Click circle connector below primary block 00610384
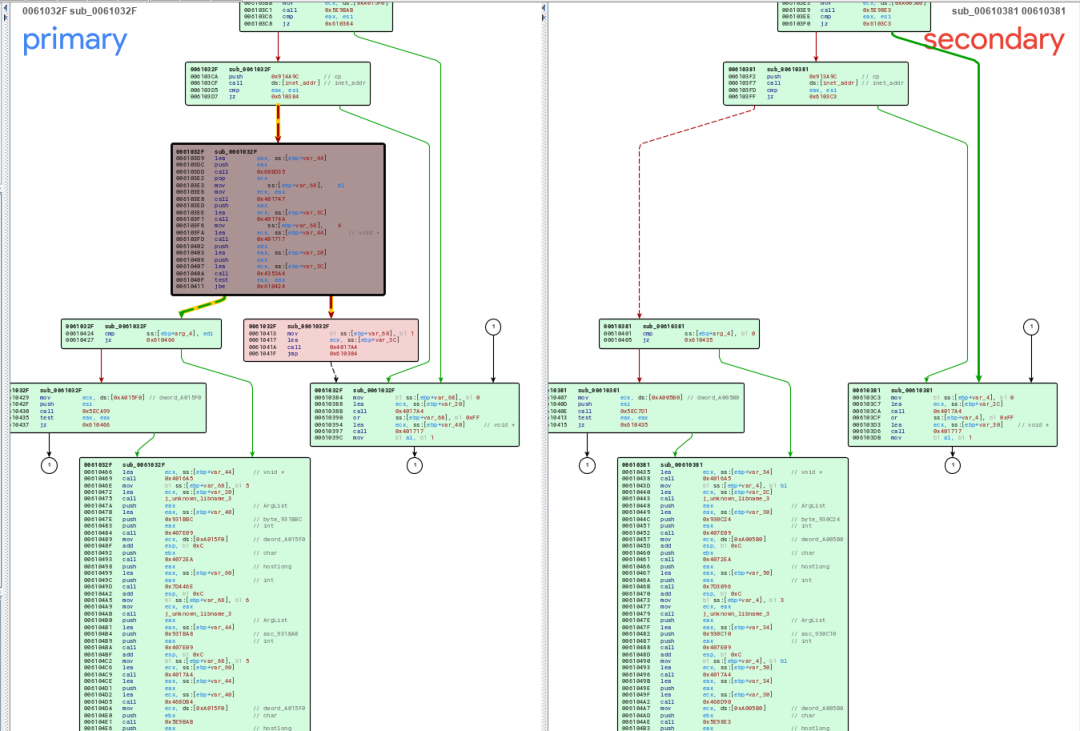 pos(415,464)
